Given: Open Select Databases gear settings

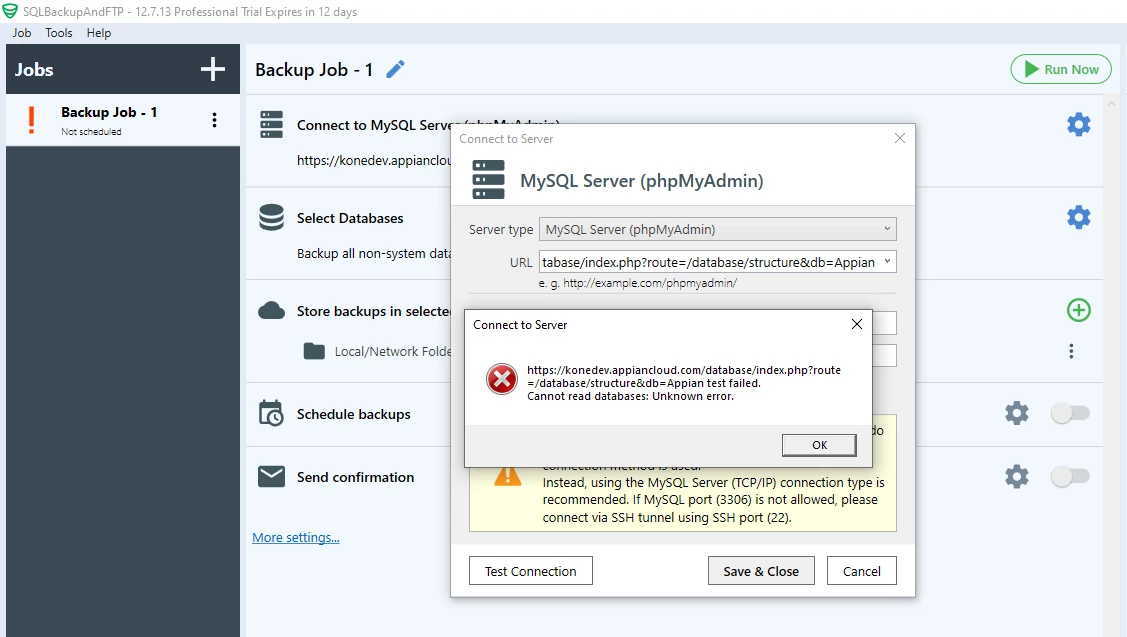Looking at the screenshot, I should click(1078, 217).
